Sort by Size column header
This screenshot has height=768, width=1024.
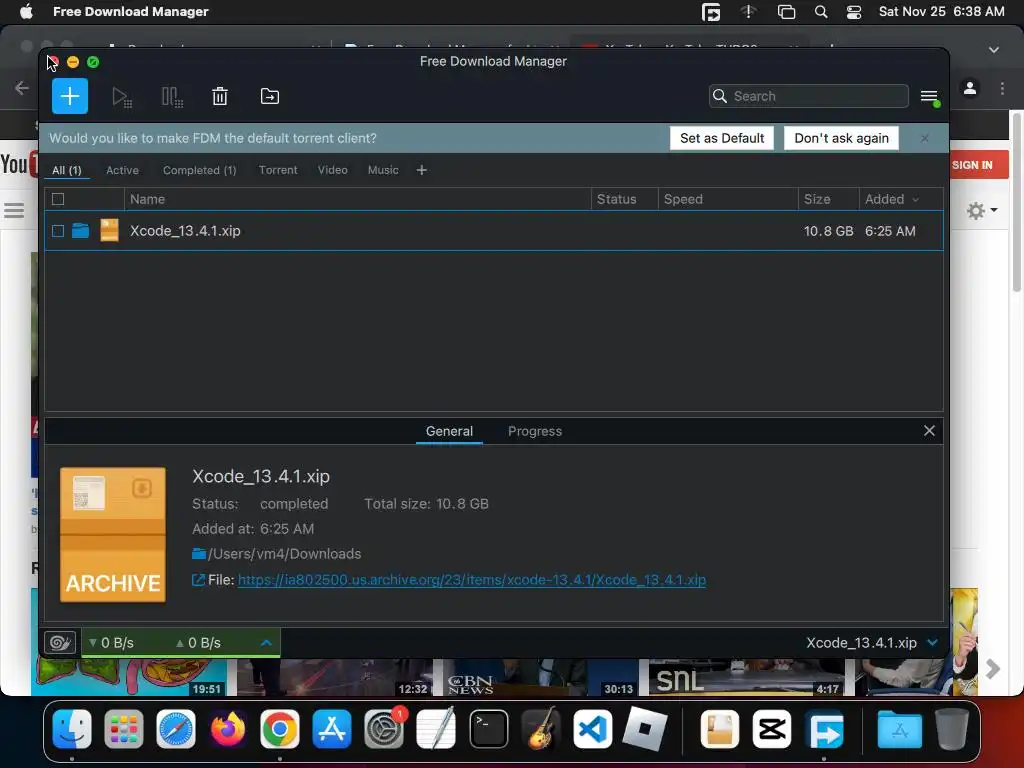(x=828, y=199)
